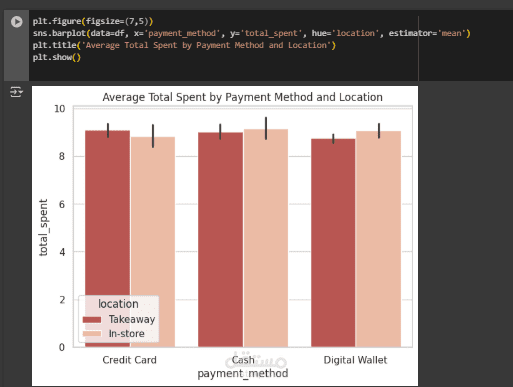Click the Digital Wallet axis label
The width and height of the screenshot is (513, 387).
pos(355,360)
